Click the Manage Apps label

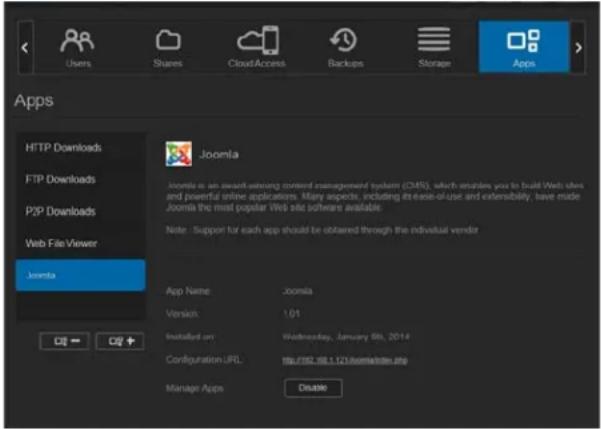click(x=195, y=388)
